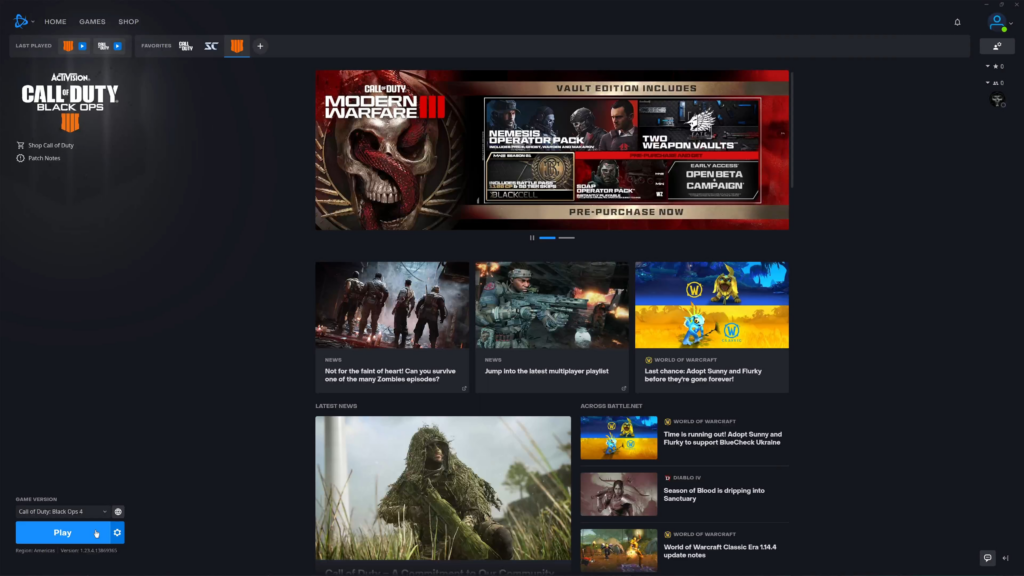Screen dimensions: 1024x576
Task: Open the ghillie suit sniper Latest News image
Action: tap(443, 488)
